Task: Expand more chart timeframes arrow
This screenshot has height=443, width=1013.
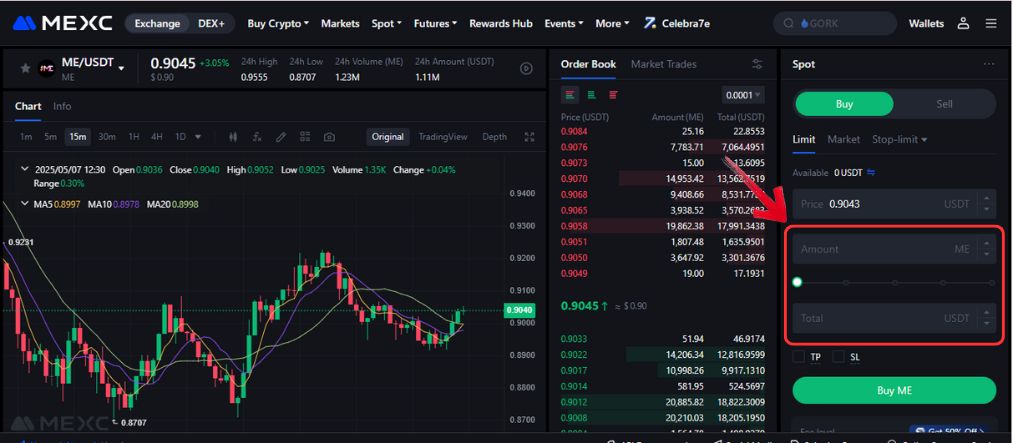Action: (198, 137)
